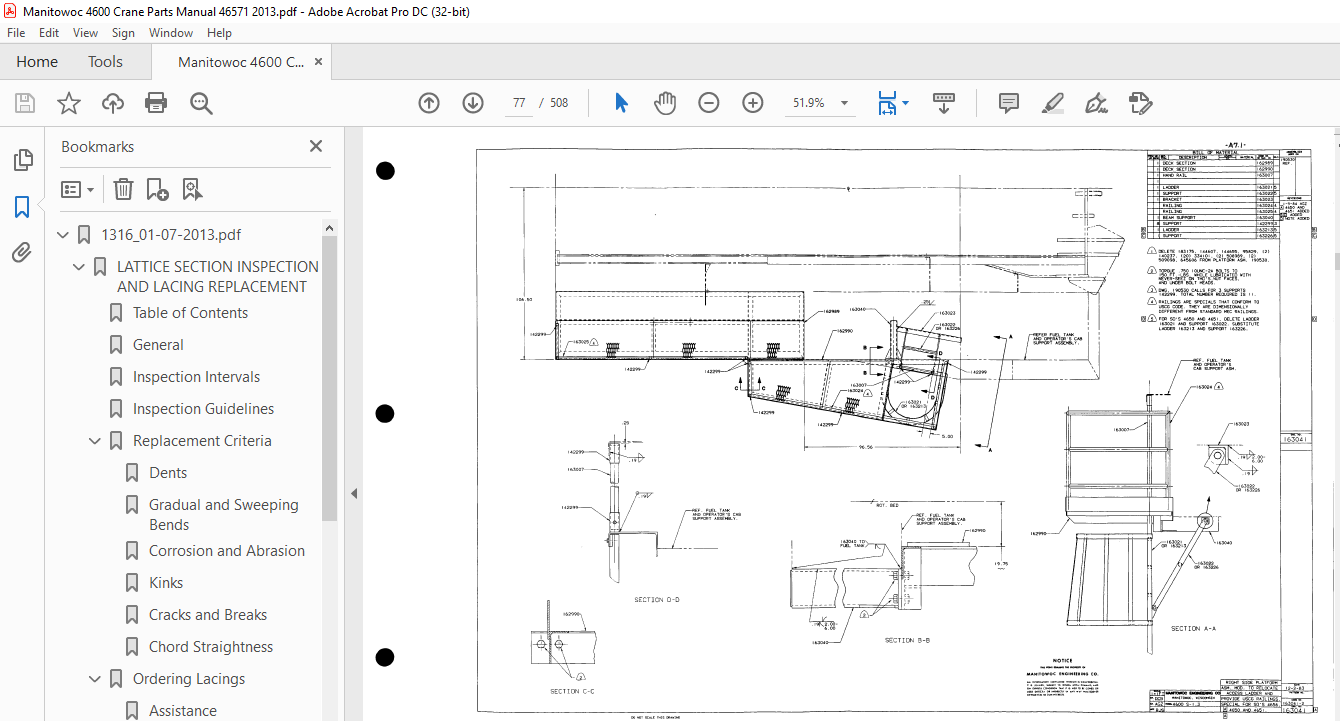Add document to starred favorites
The image size is (1340, 721).
68,103
